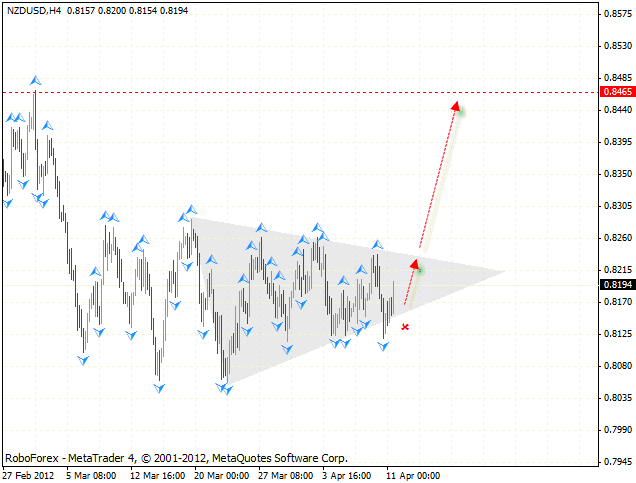Select the 11 Apr 00:00 time label
Image resolution: width=636 pixels, height=483 pixels.
(412, 475)
